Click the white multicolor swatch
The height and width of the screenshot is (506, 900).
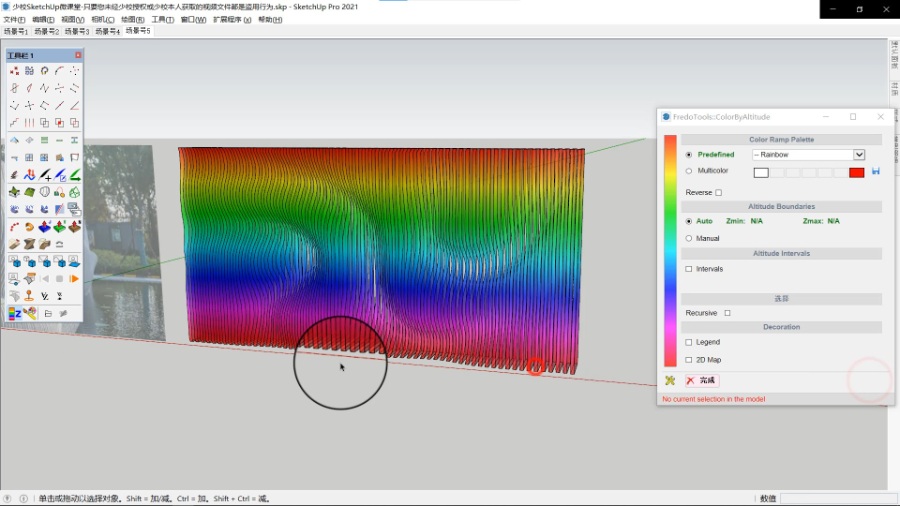coord(761,172)
